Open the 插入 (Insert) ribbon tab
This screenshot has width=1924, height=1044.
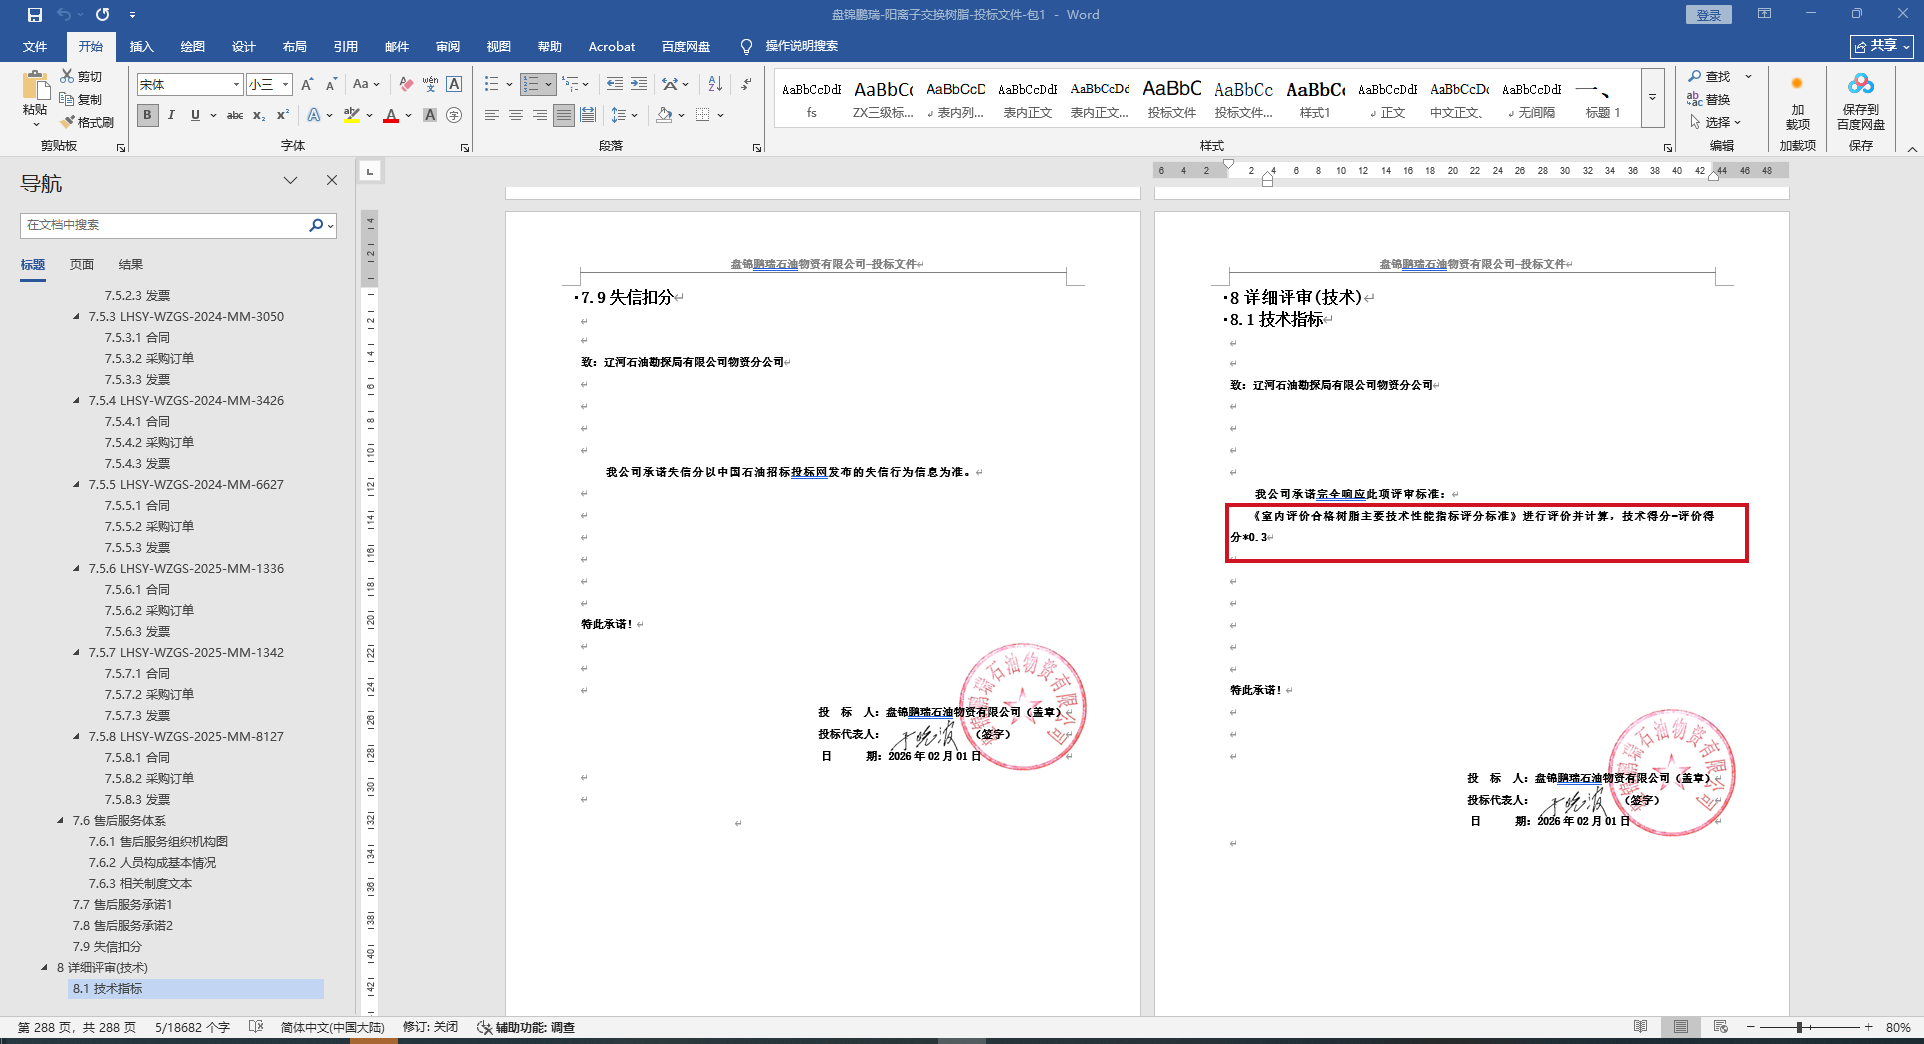pyautogui.click(x=141, y=46)
